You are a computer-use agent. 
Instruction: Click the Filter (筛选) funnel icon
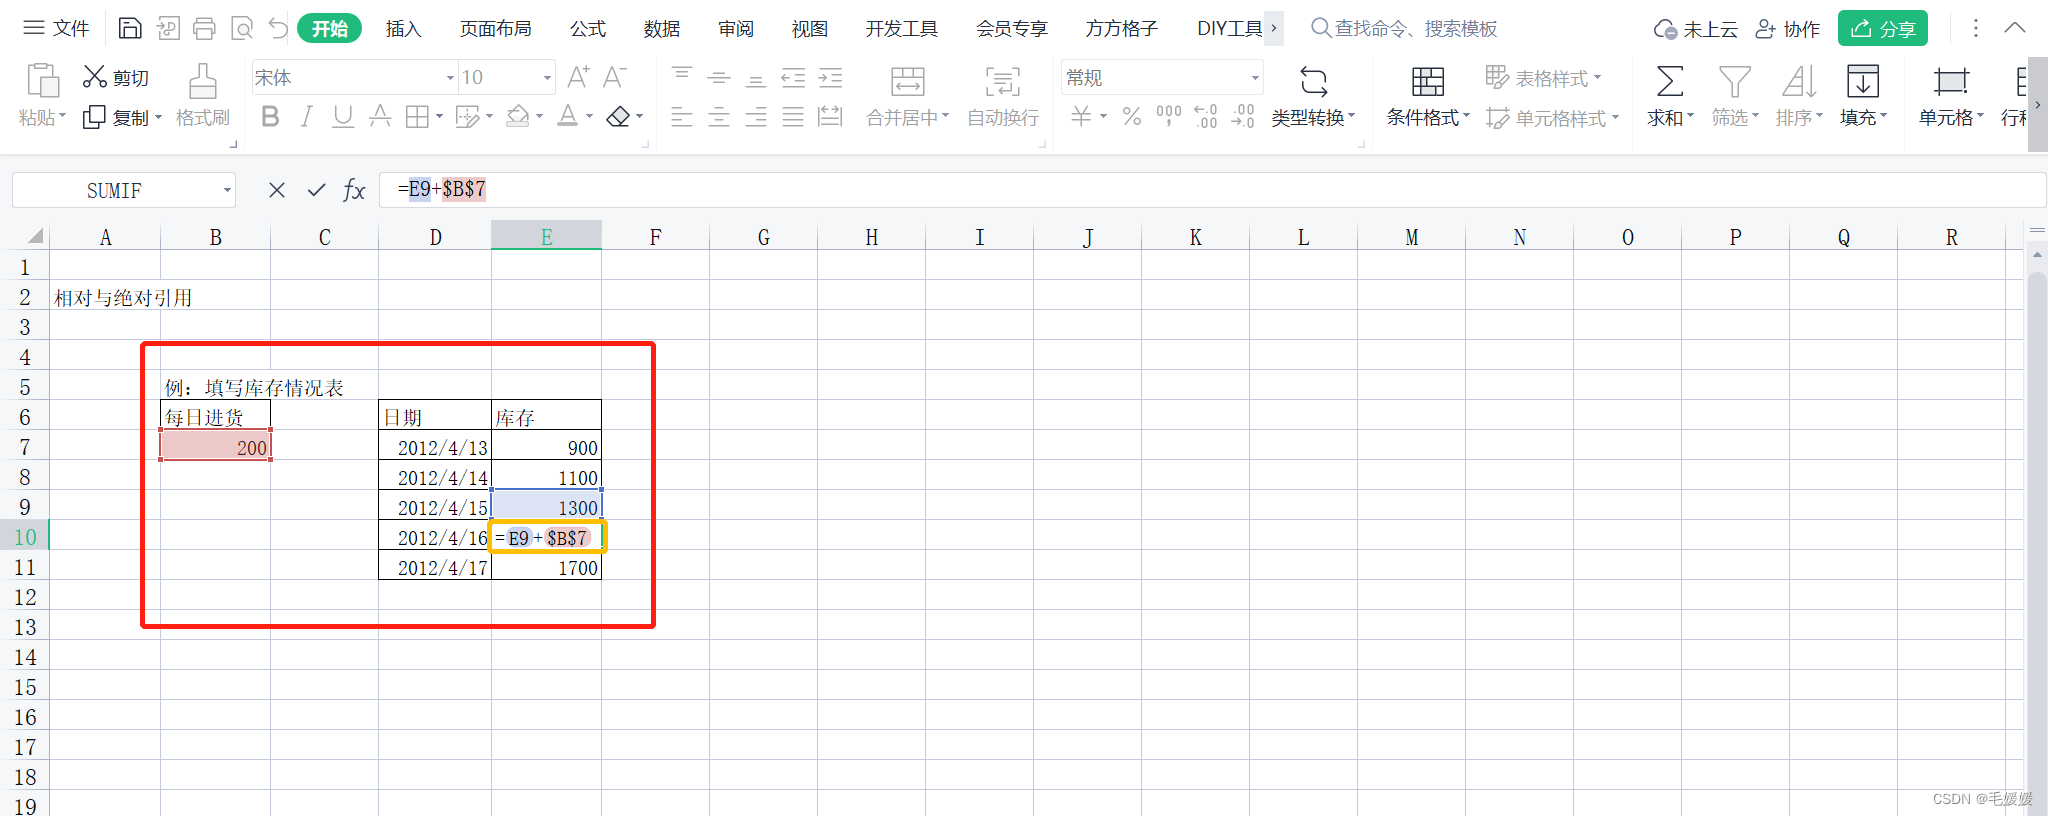point(1735,81)
